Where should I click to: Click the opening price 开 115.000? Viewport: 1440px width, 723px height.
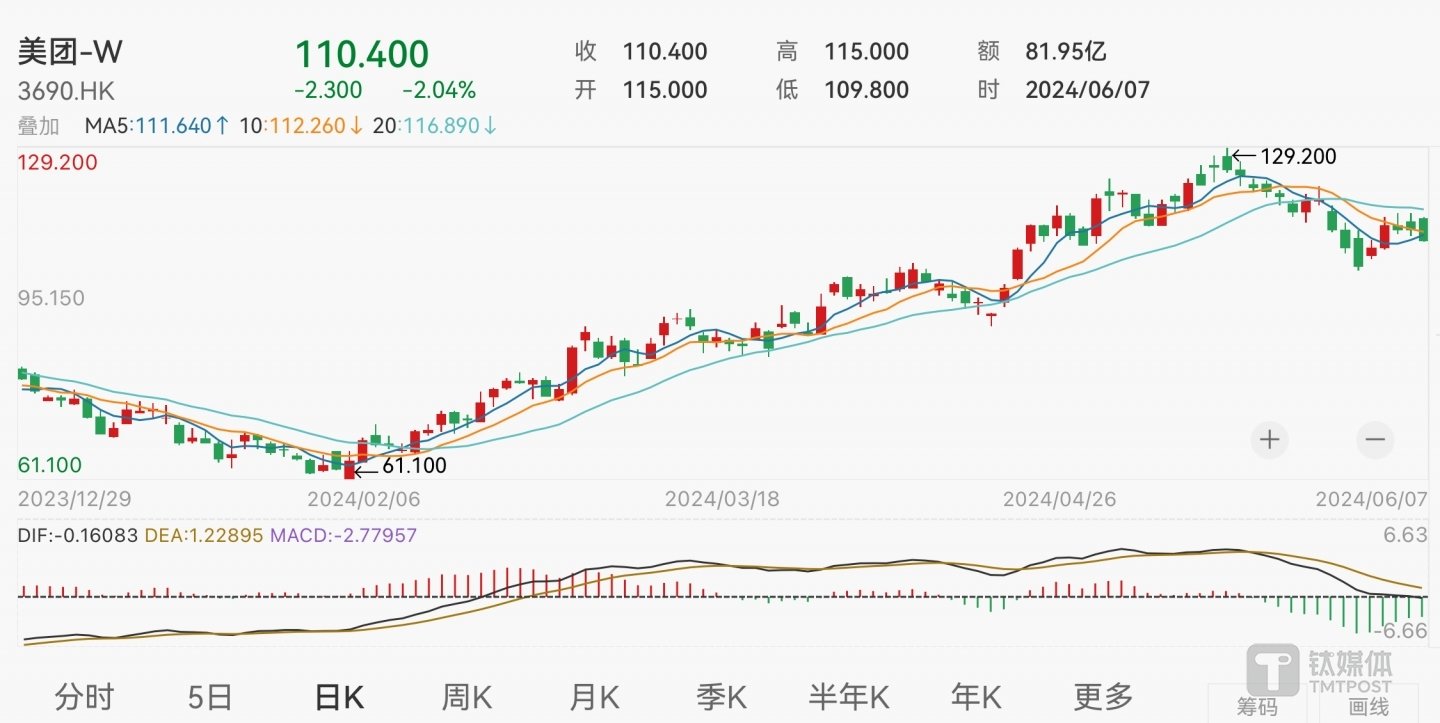tap(641, 90)
